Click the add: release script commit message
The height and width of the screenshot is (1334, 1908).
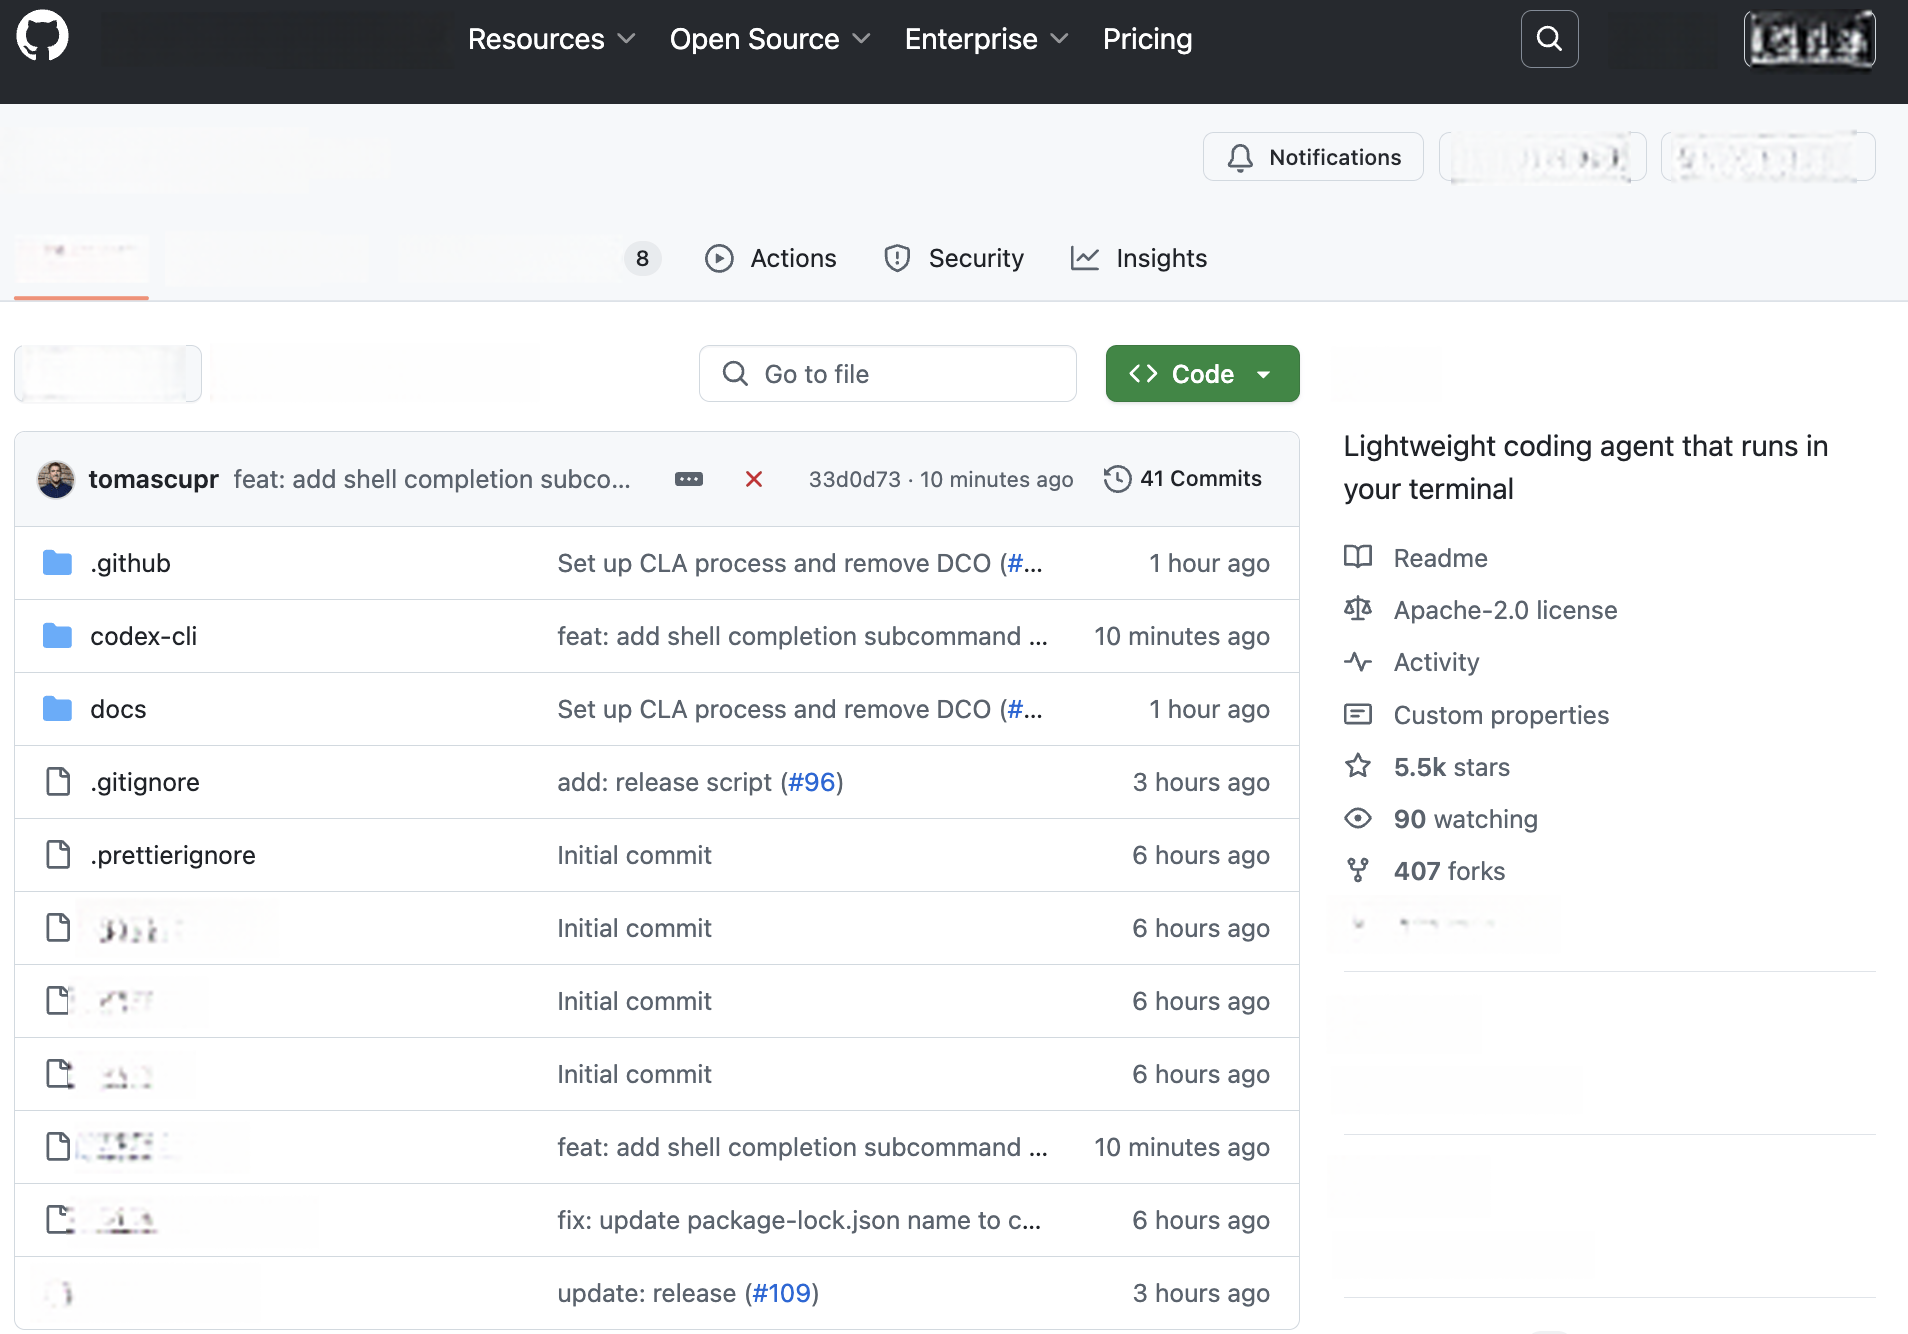pos(664,782)
